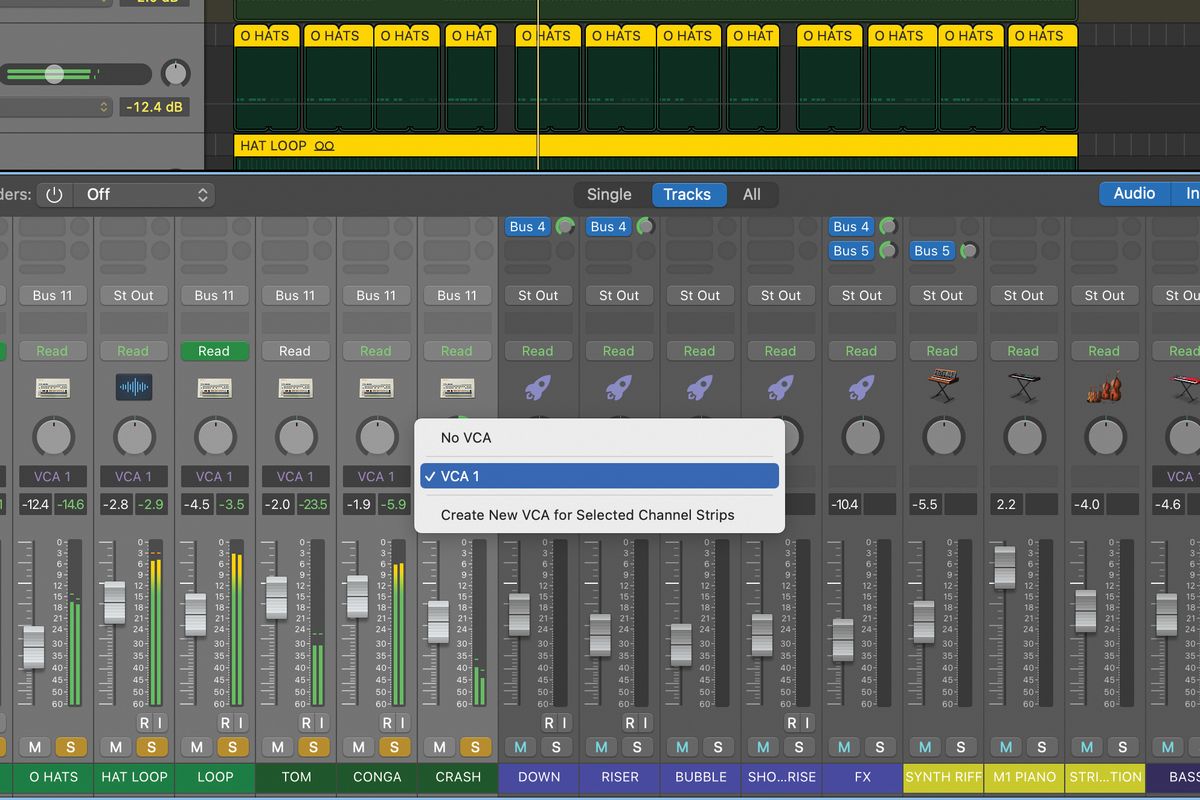Unsolo the TOM channel
Viewport: 1200px width, 800px height.
tap(314, 747)
